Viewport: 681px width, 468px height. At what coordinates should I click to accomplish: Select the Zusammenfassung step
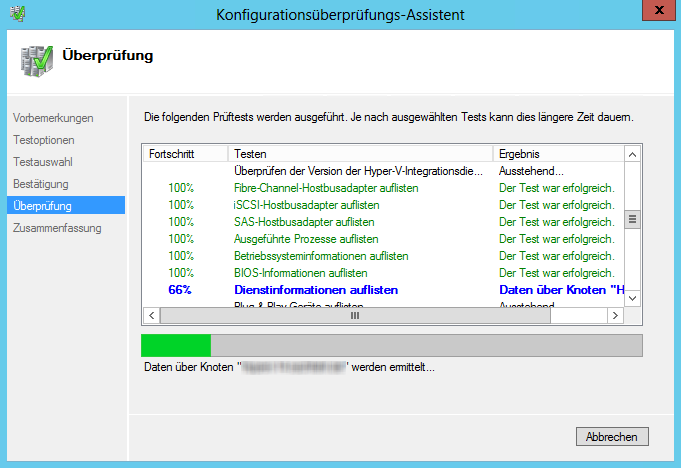tap(57, 228)
